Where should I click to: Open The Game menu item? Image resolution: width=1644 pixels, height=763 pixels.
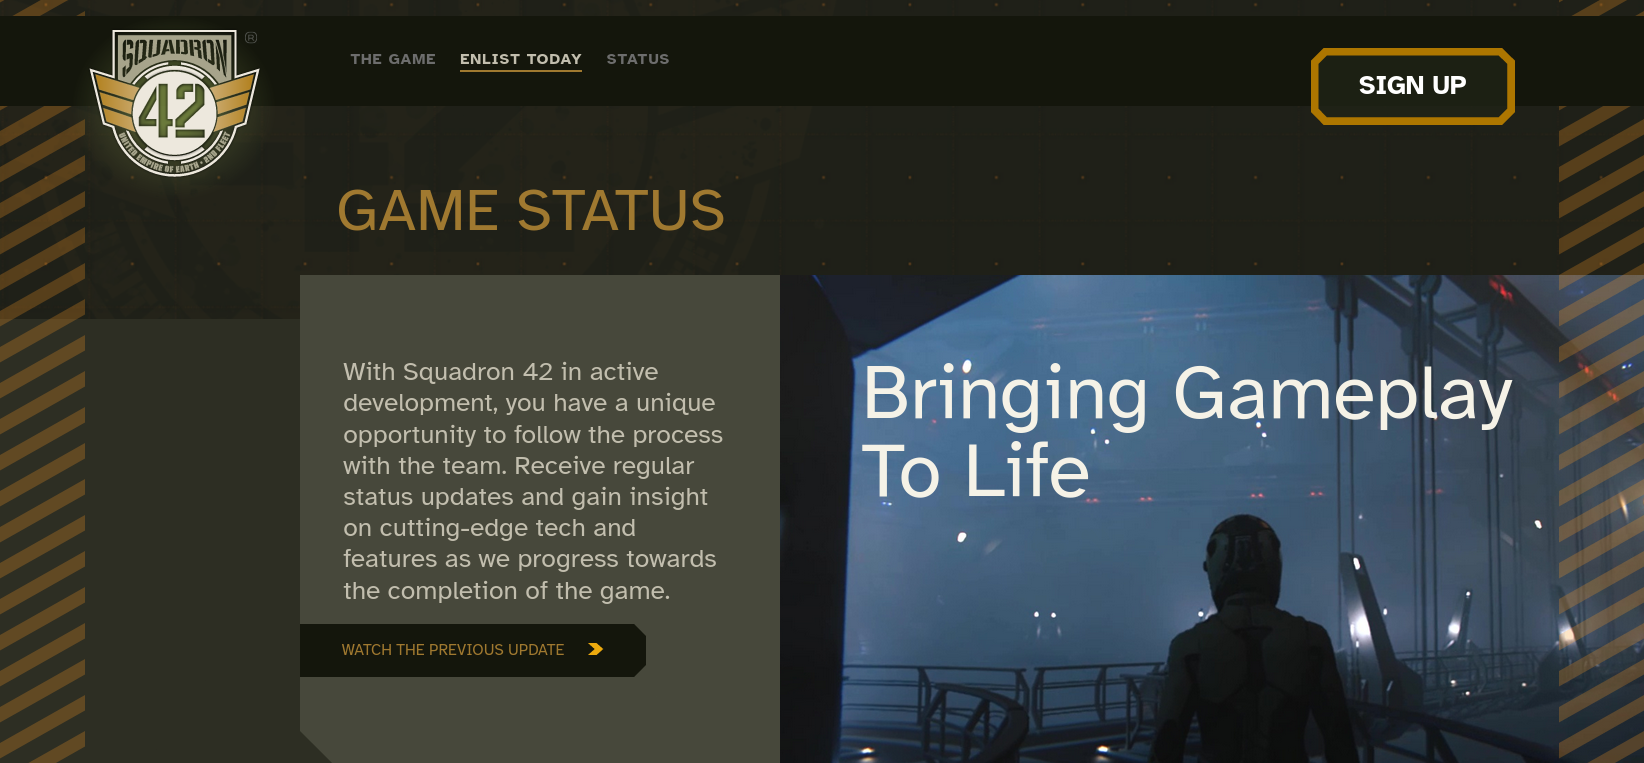point(393,59)
